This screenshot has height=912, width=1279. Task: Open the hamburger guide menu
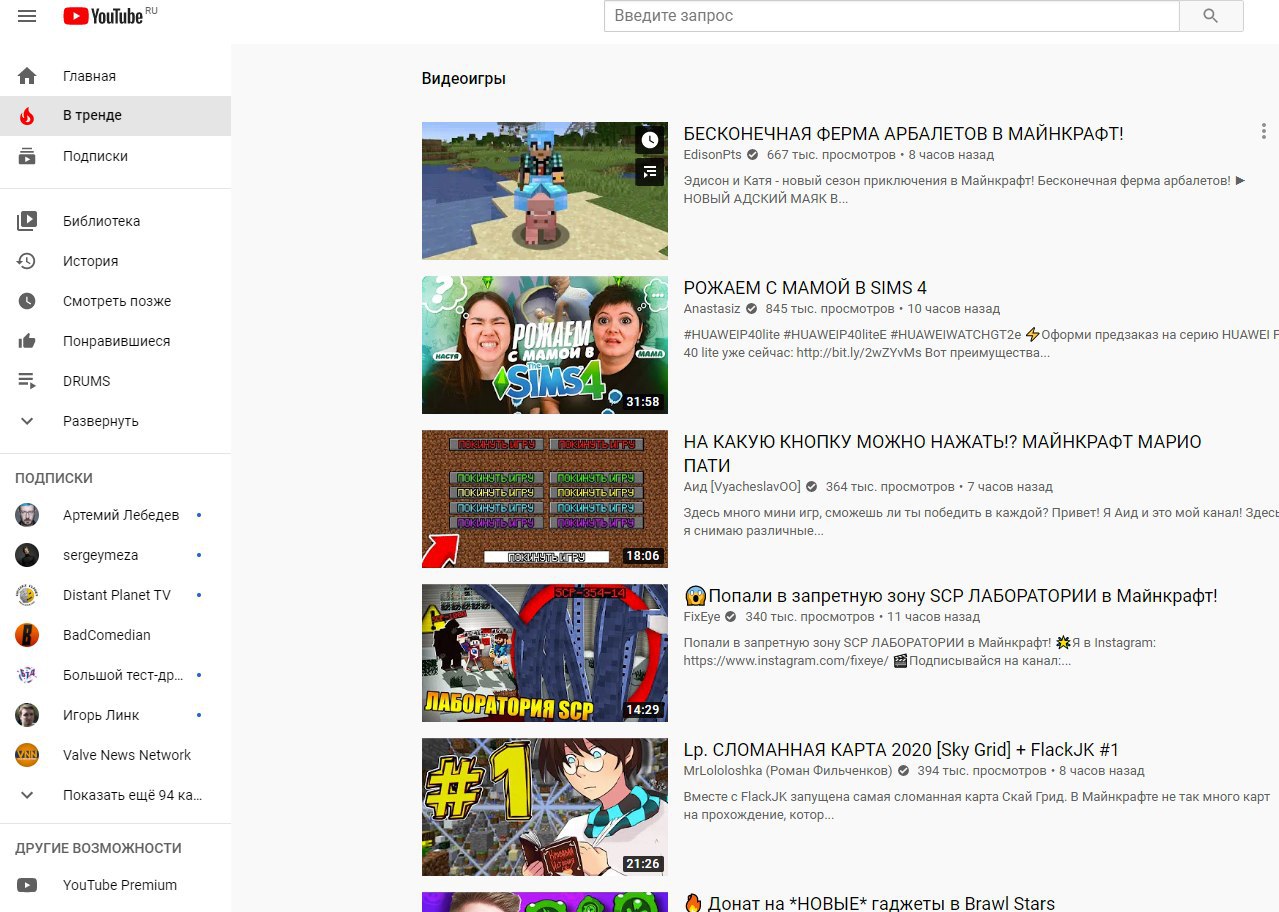pos(27,16)
